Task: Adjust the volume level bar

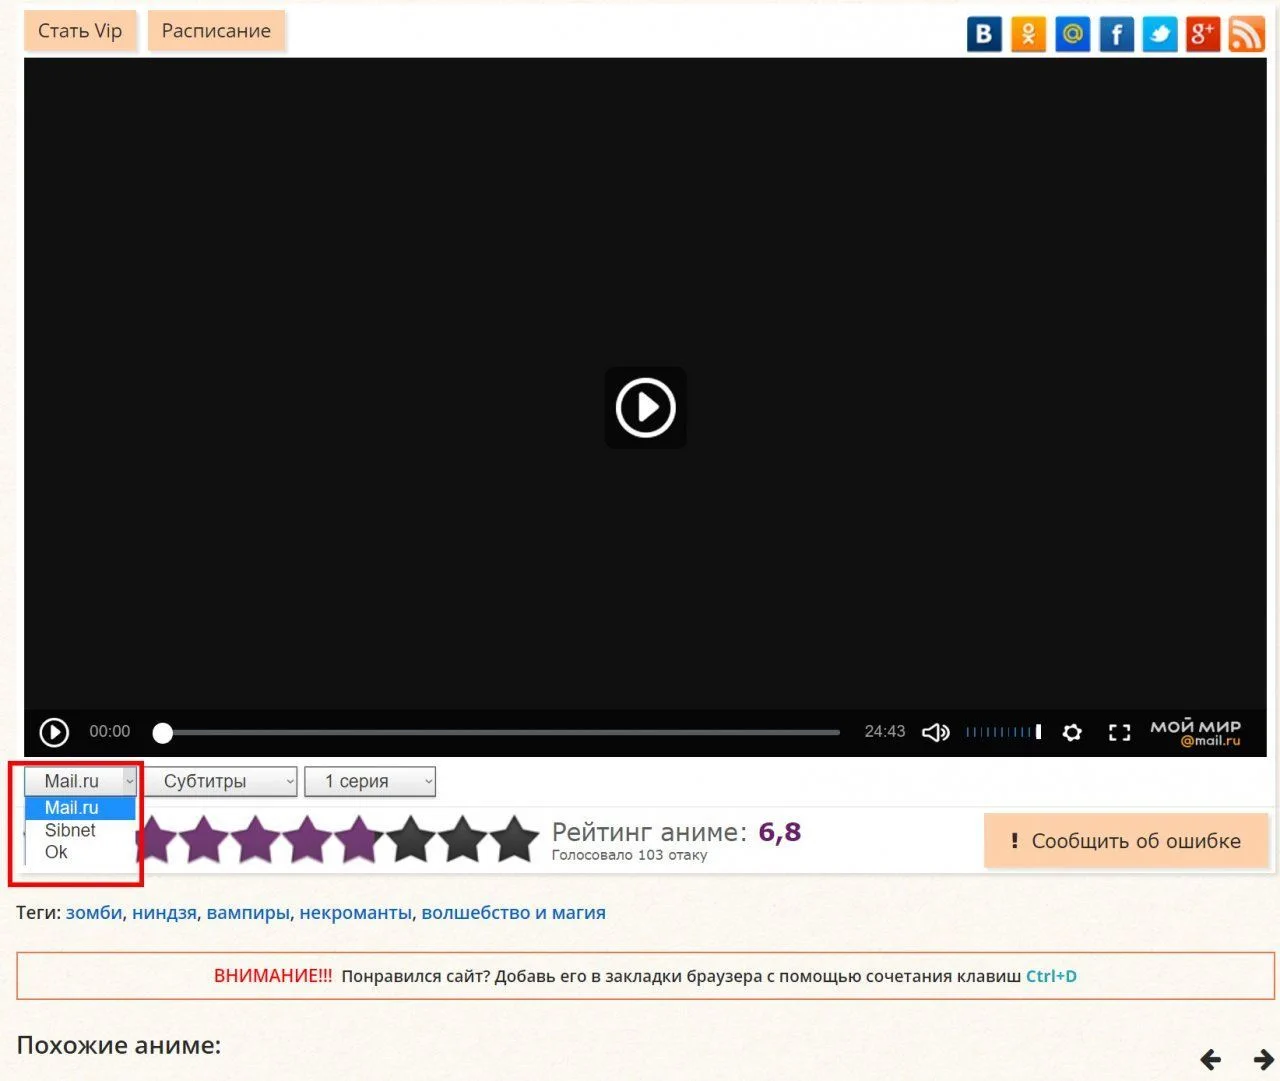Action: point(1003,732)
